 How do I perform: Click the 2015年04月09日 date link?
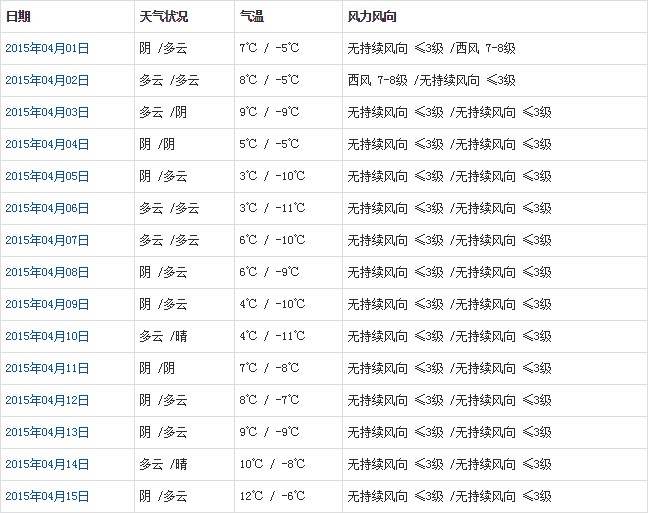click(x=47, y=304)
